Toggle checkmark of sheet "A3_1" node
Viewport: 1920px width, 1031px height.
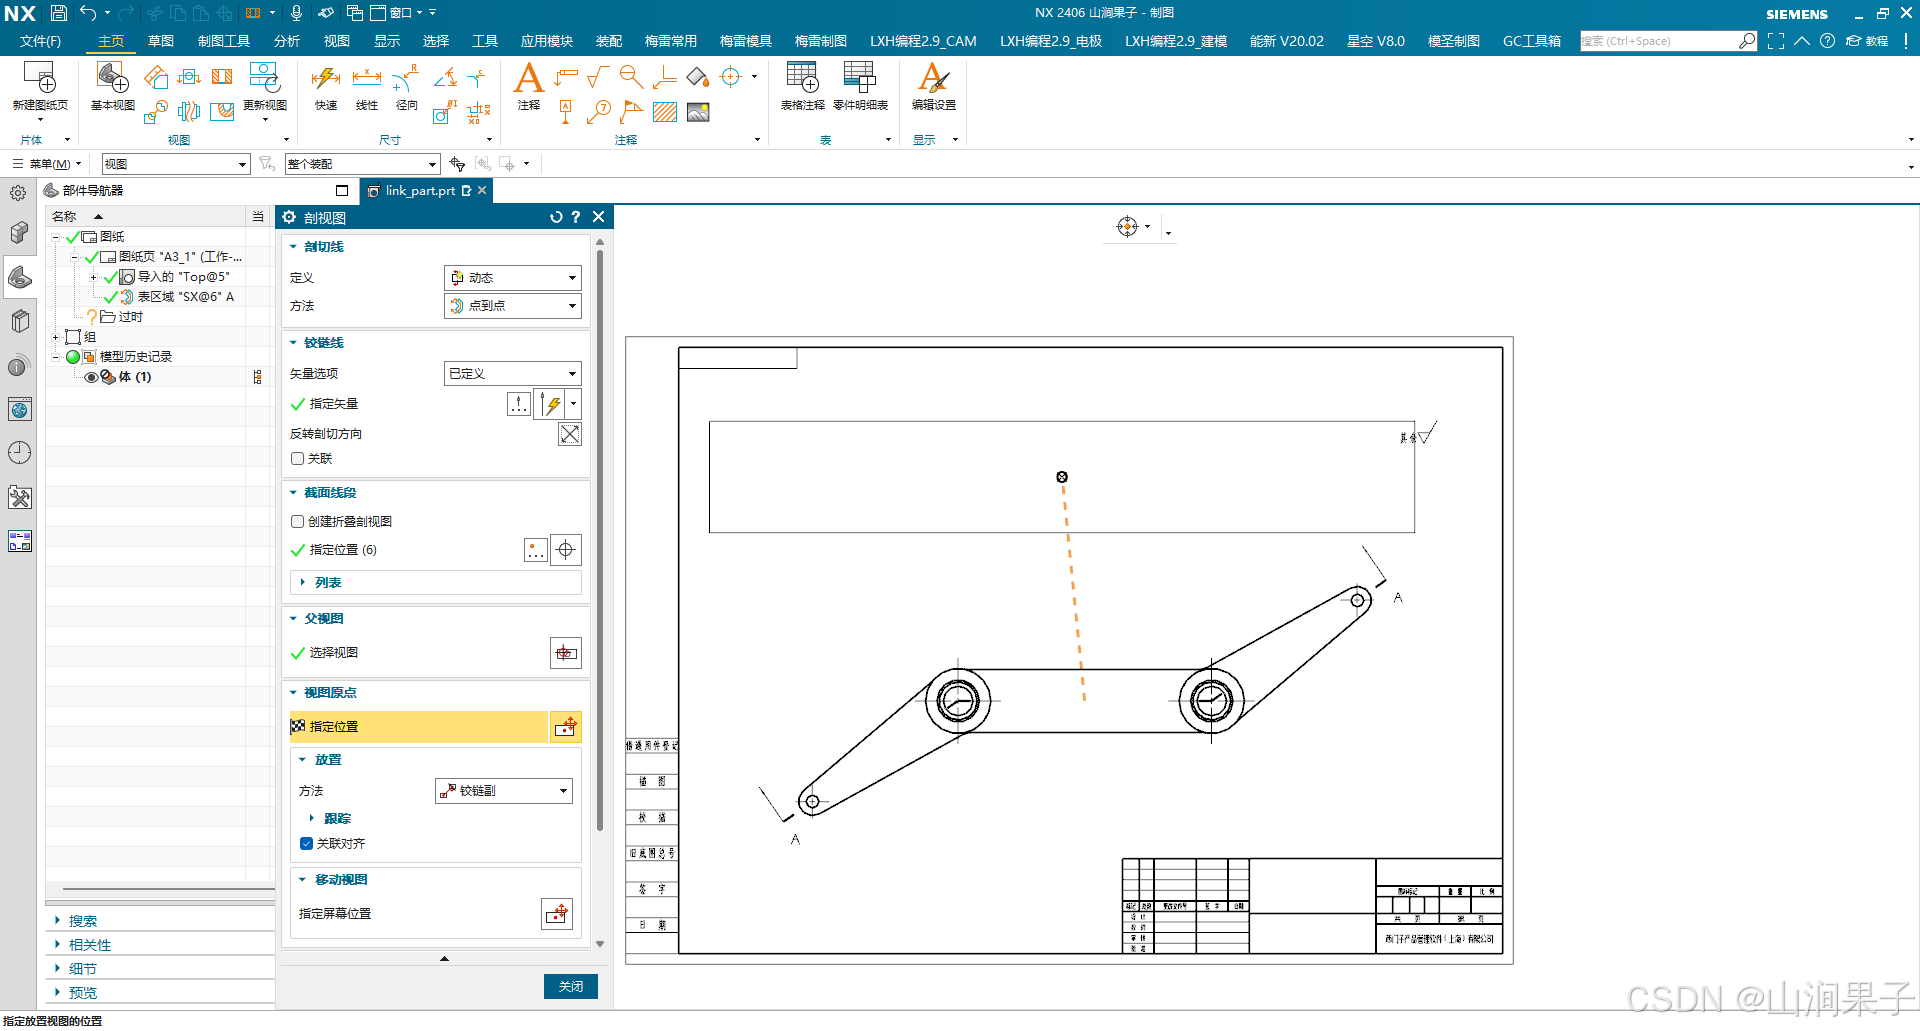pos(92,257)
